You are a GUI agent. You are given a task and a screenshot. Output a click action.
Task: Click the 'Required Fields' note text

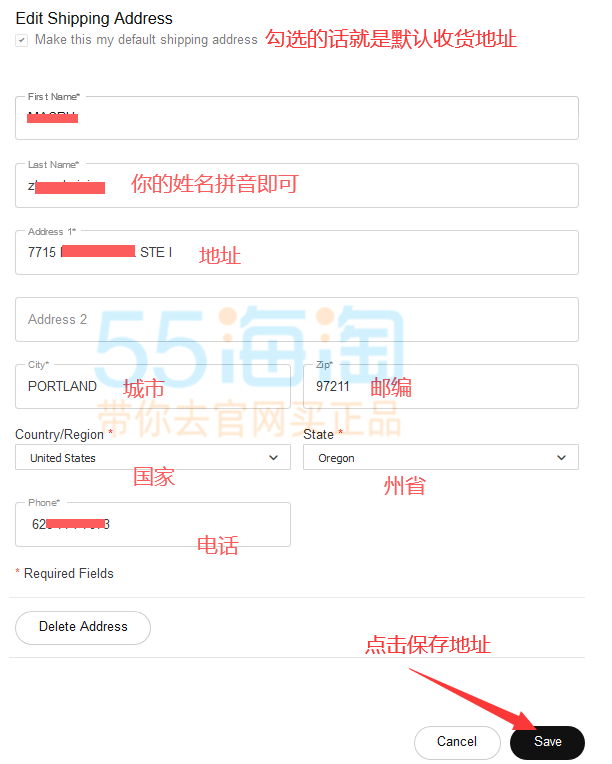pos(69,573)
